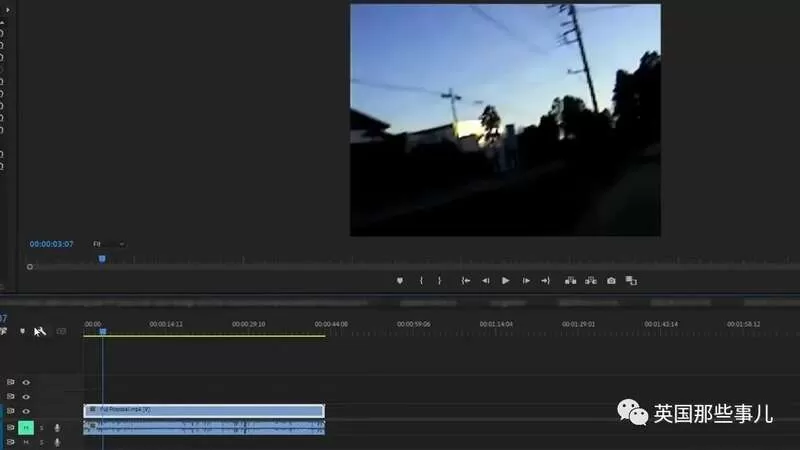Jump to the In point
Screen dimensions: 800x450
[x=466, y=281]
